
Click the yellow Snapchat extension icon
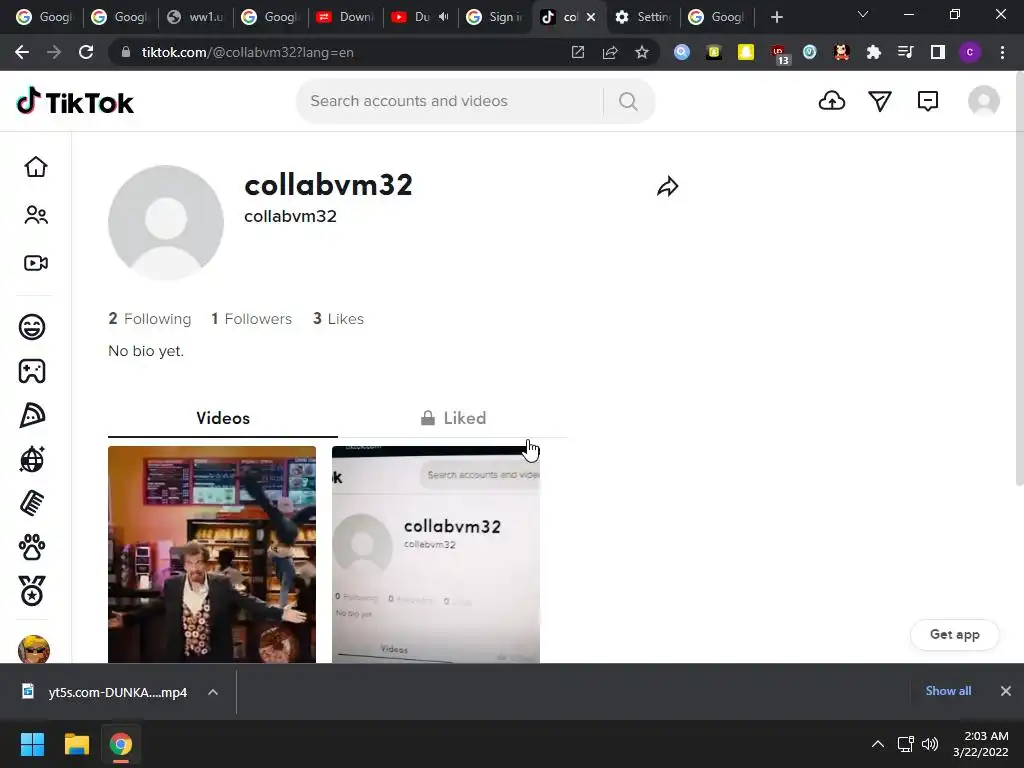click(x=746, y=52)
